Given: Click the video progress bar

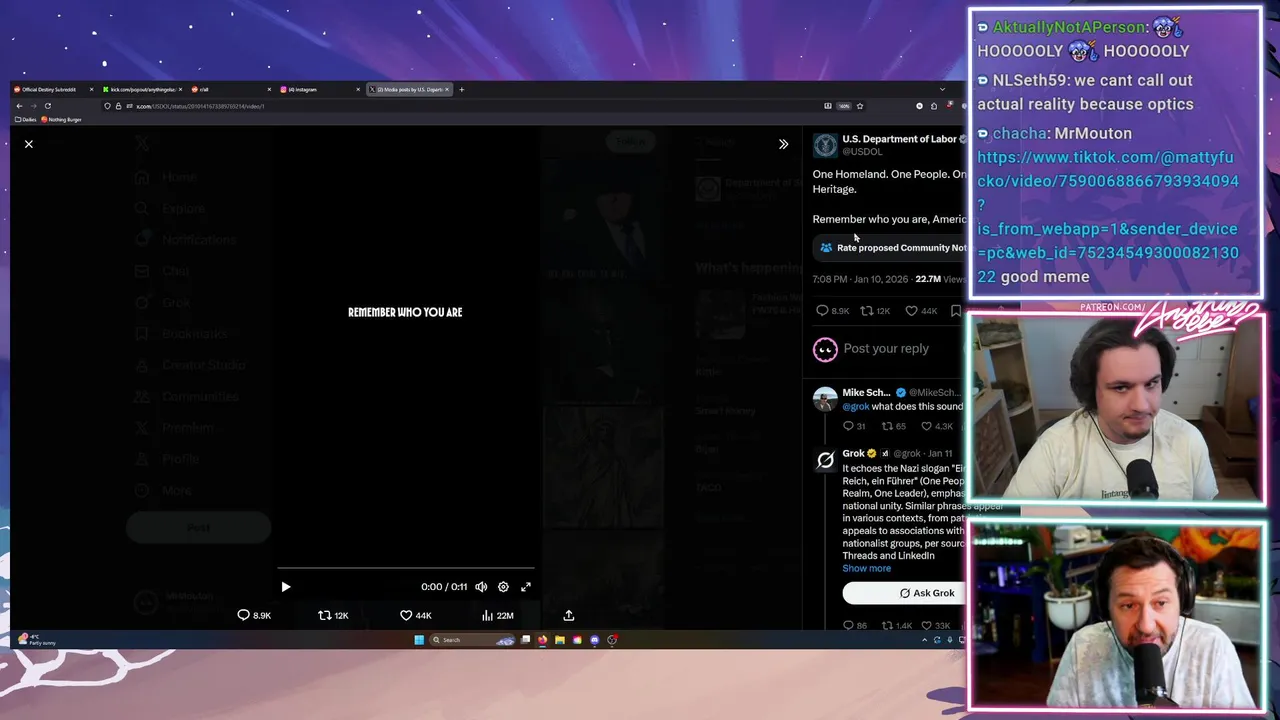Looking at the screenshot, I should (x=406, y=568).
